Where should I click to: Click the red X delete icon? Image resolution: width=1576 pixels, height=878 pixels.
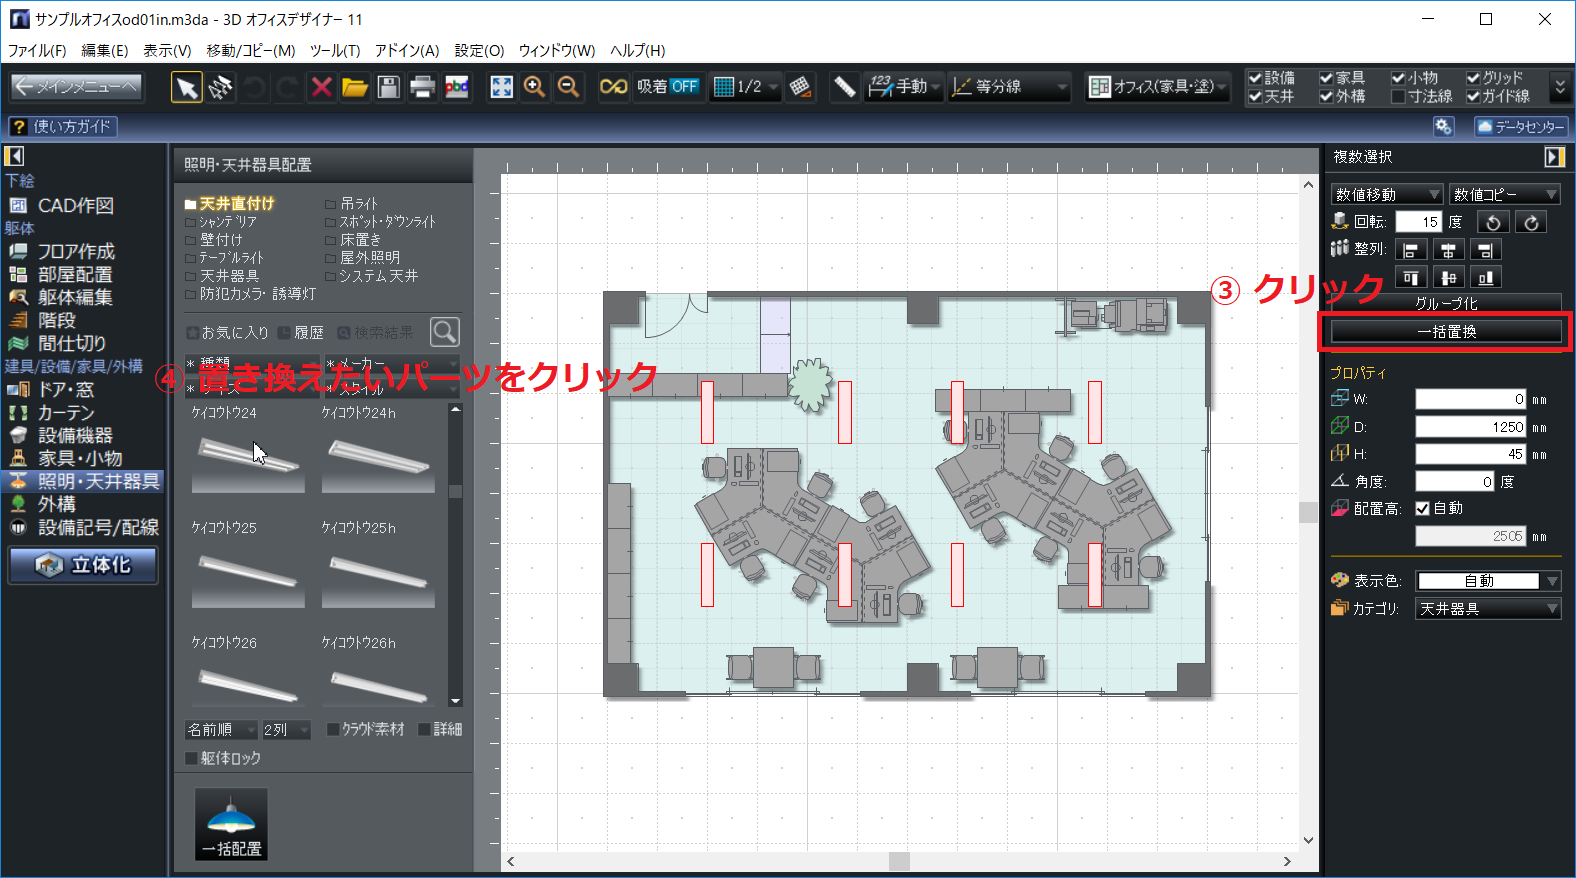click(x=321, y=87)
